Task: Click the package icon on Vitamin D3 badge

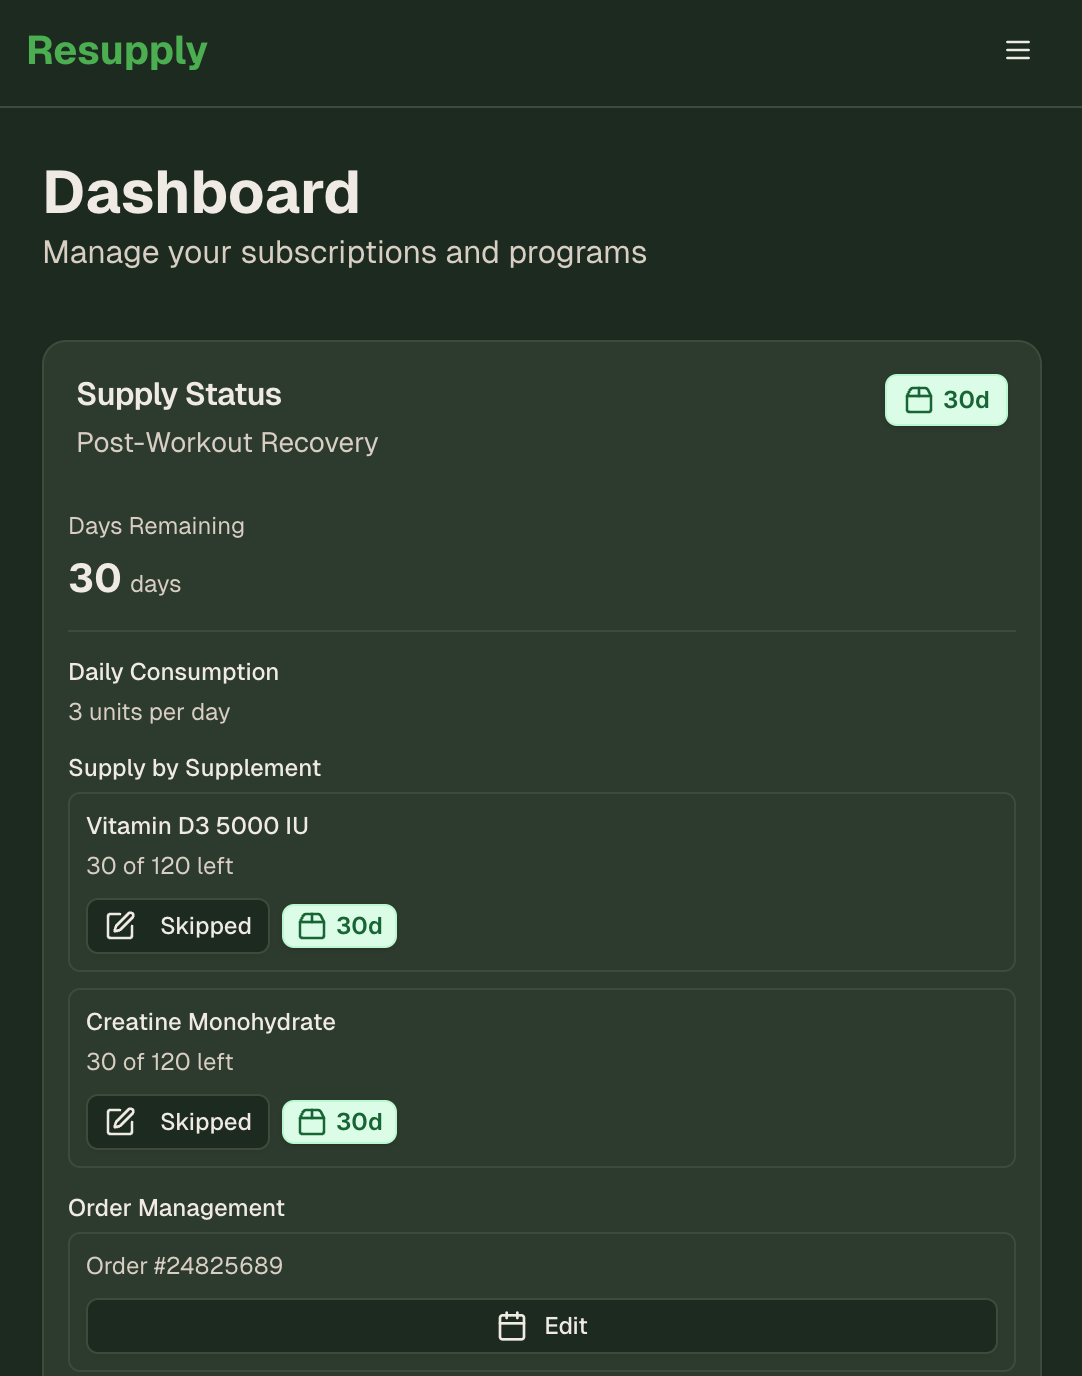Action: tap(312, 926)
